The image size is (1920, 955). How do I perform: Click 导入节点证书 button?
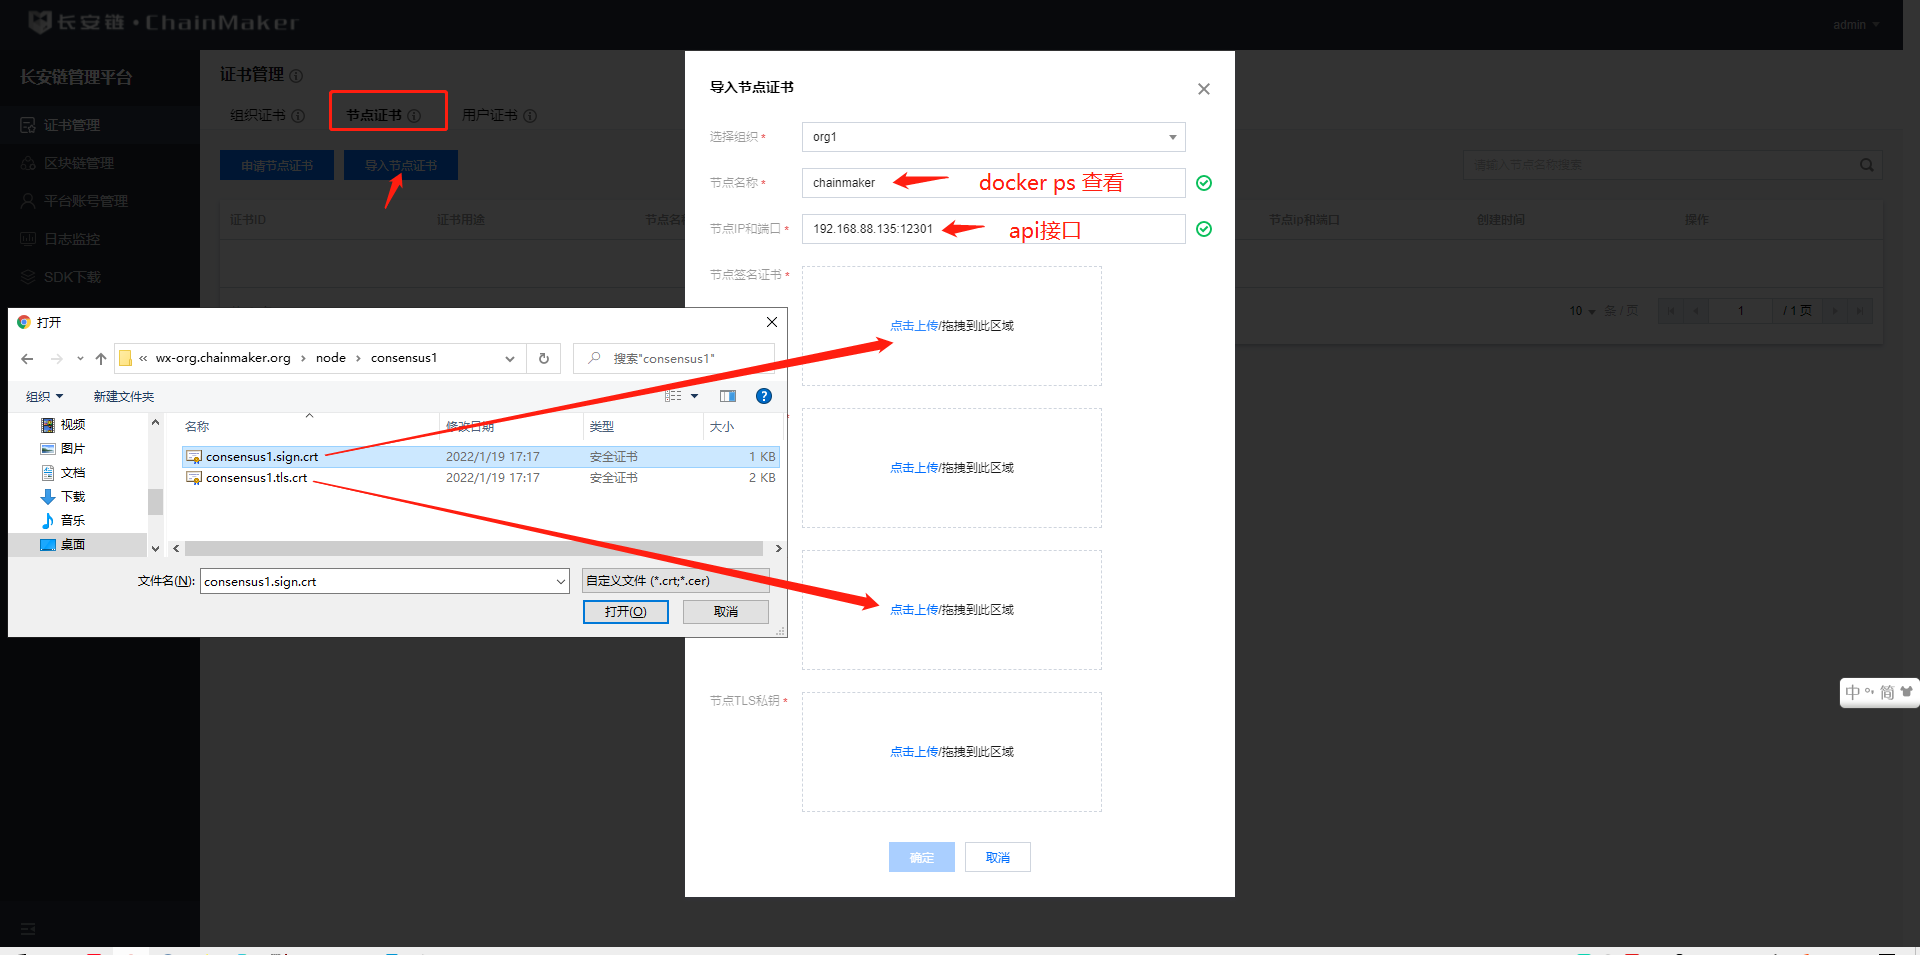[401, 165]
